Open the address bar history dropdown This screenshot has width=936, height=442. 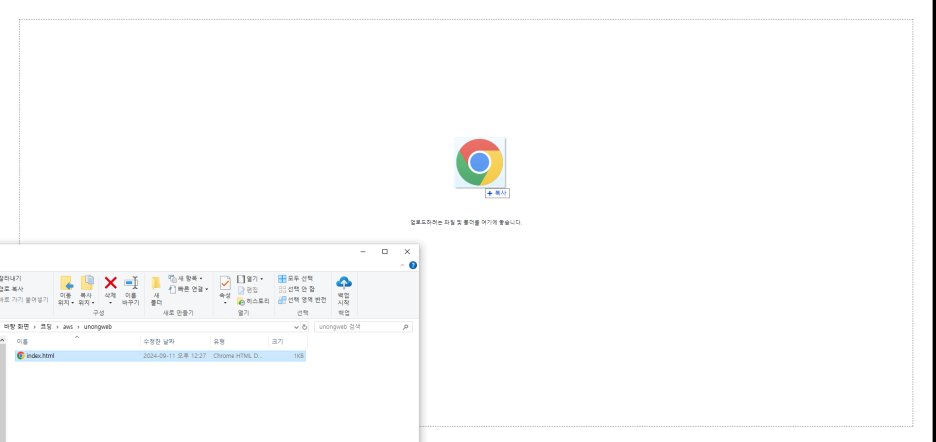[296, 327]
